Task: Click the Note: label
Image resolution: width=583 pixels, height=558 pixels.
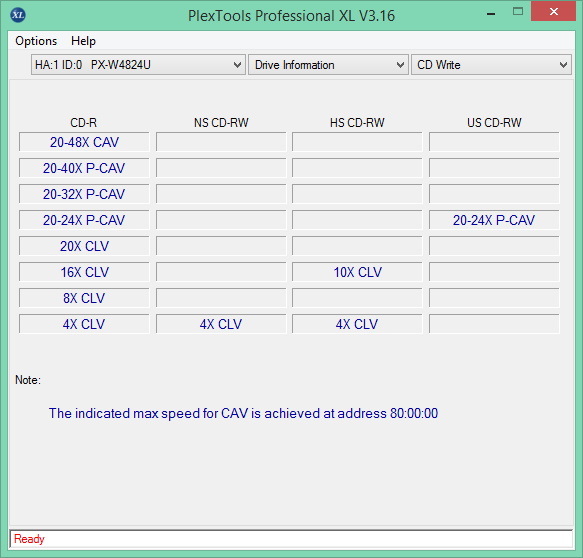Action: [28, 380]
